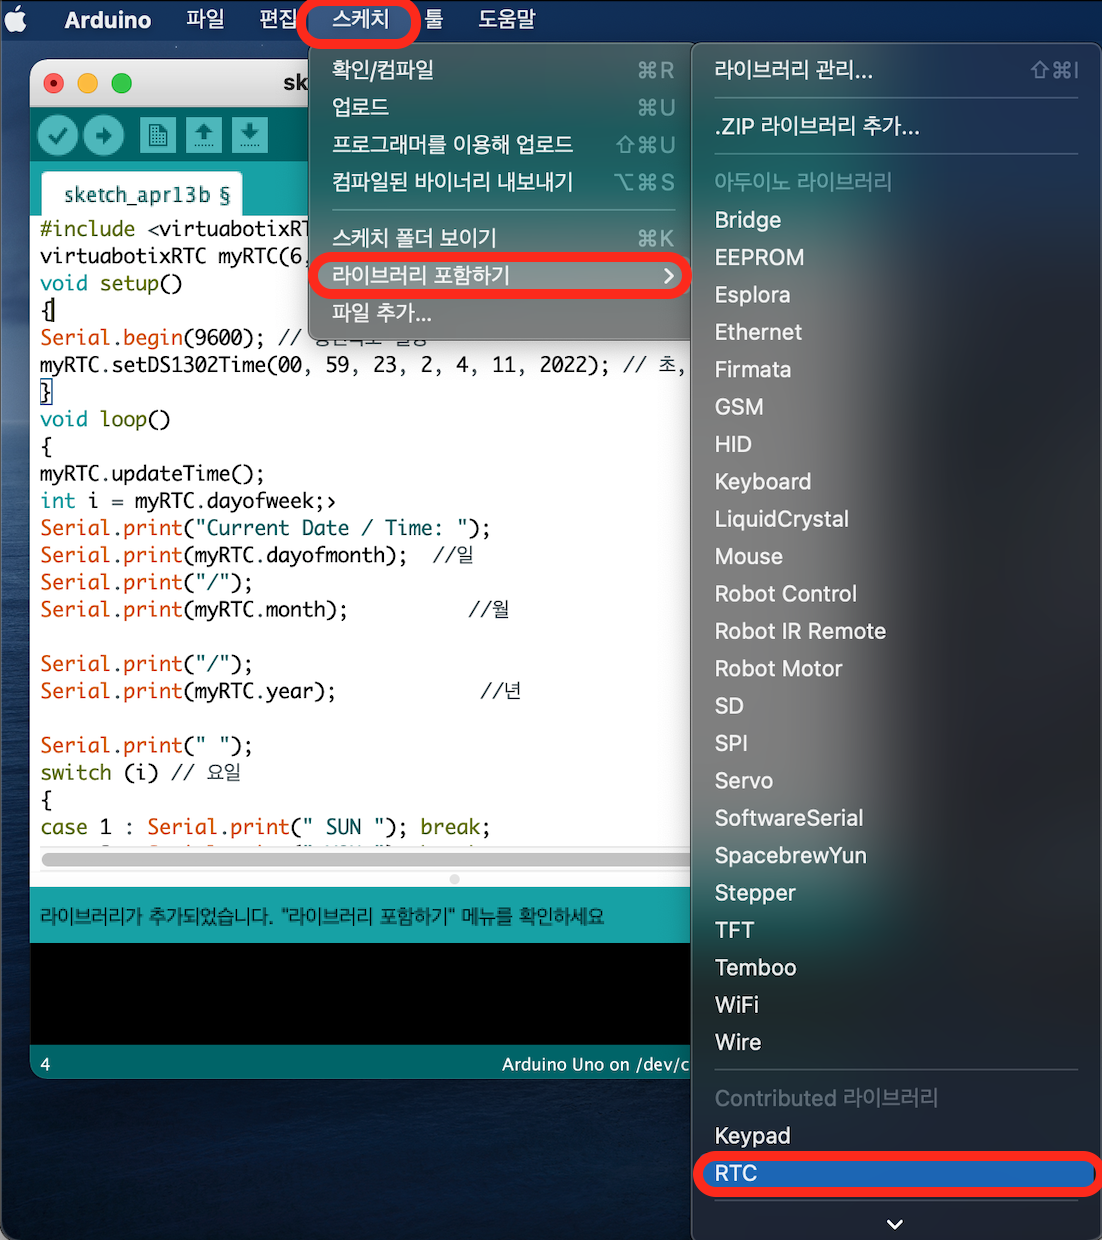The height and width of the screenshot is (1240, 1102).
Task: Include the Robot Control library
Action: click(896, 594)
